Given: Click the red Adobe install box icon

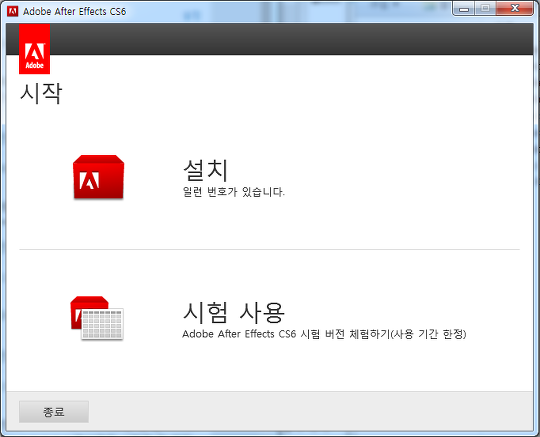Looking at the screenshot, I should (98, 177).
